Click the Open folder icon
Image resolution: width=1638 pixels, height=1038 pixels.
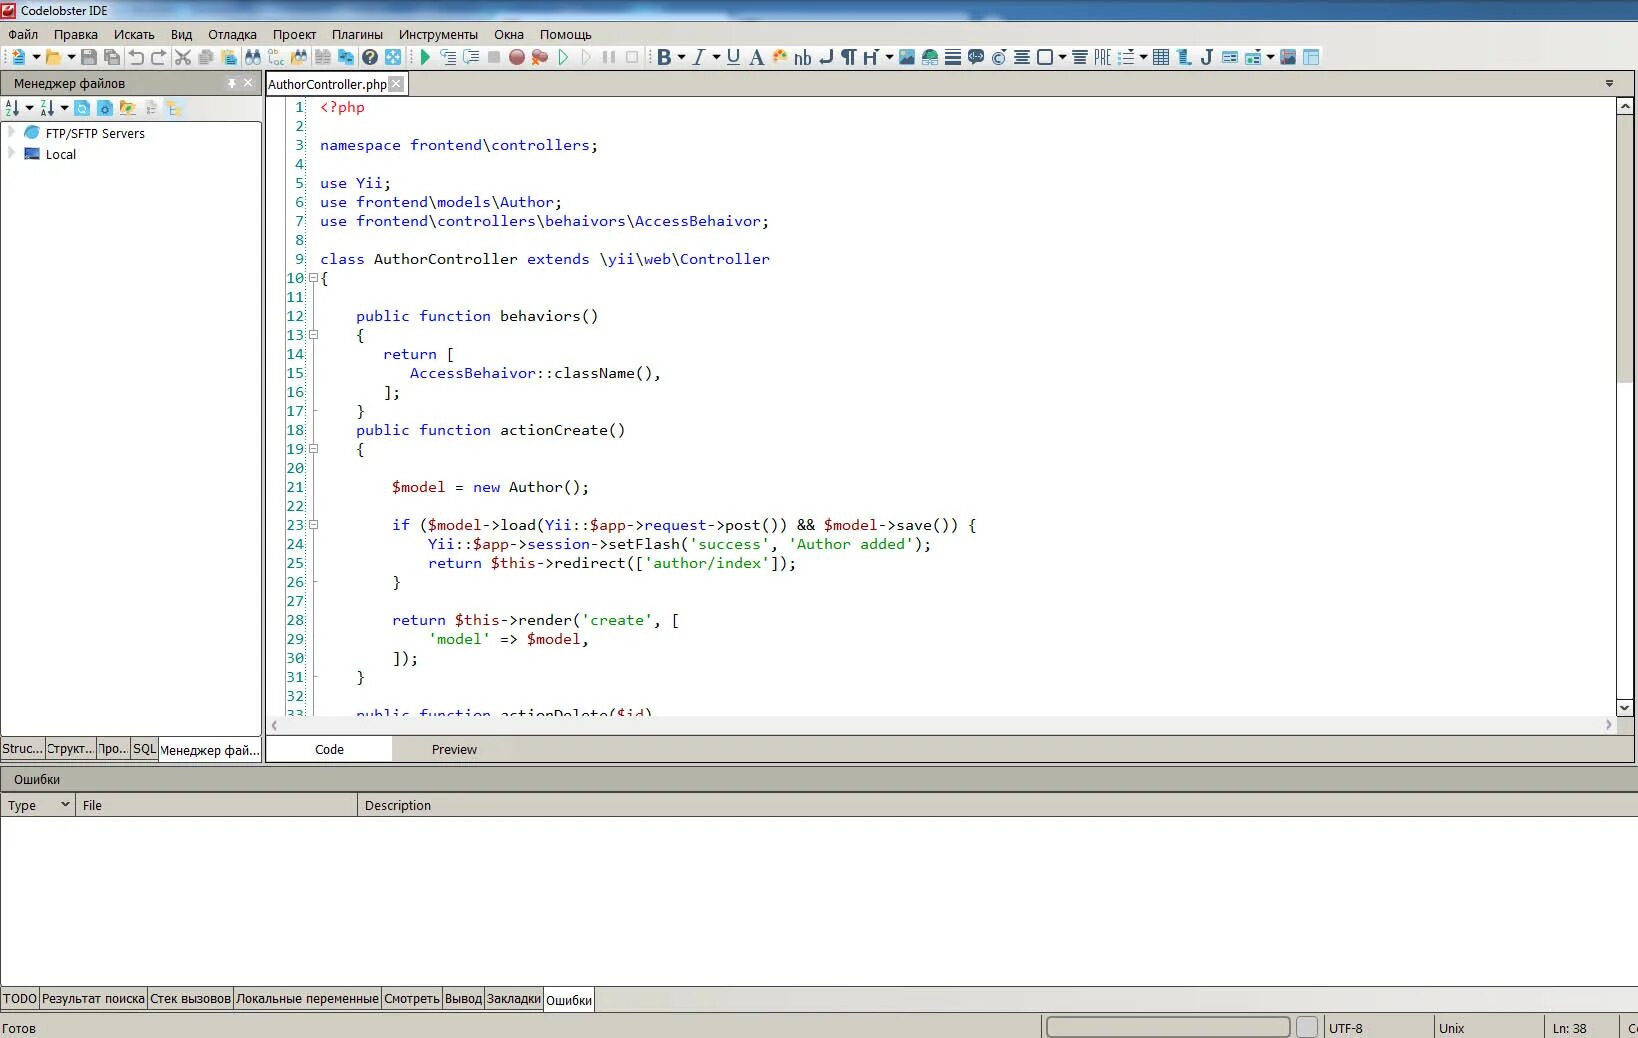coord(53,57)
